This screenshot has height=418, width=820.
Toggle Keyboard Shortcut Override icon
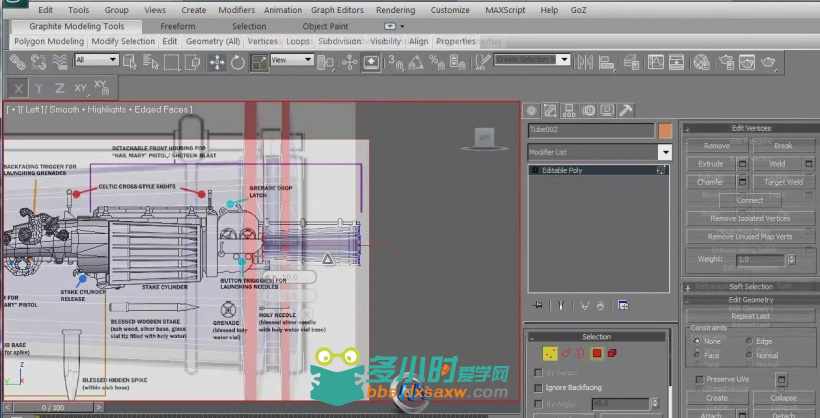371,63
